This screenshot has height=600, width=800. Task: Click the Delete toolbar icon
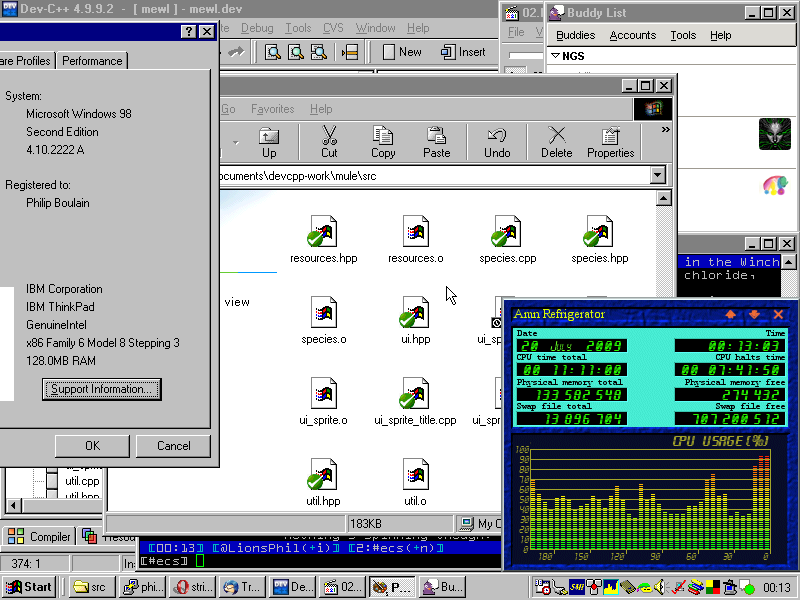[x=556, y=142]
